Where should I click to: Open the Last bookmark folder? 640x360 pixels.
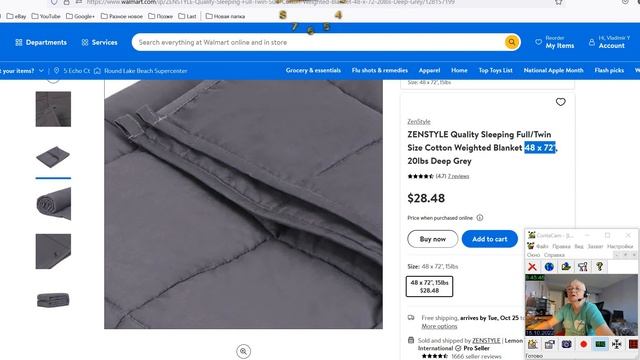(x=187, y=16)
